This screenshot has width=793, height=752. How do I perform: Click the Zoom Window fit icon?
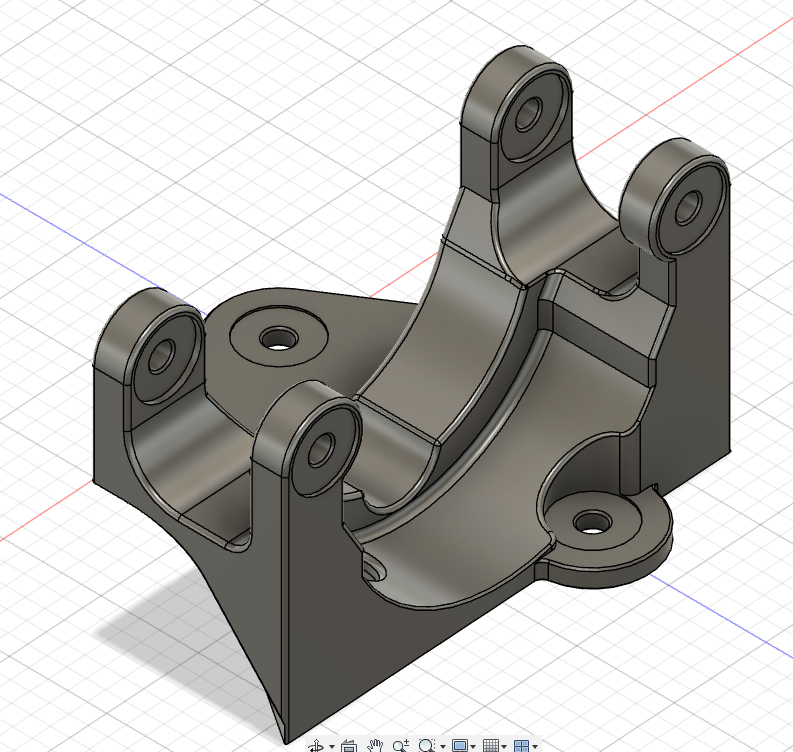427,745
